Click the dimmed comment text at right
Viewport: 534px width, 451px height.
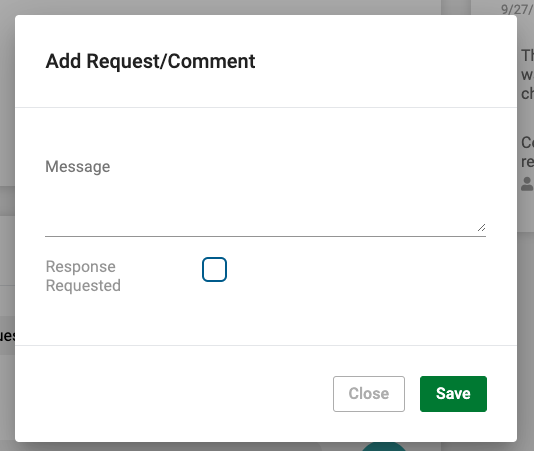click(x=527, y=74)
